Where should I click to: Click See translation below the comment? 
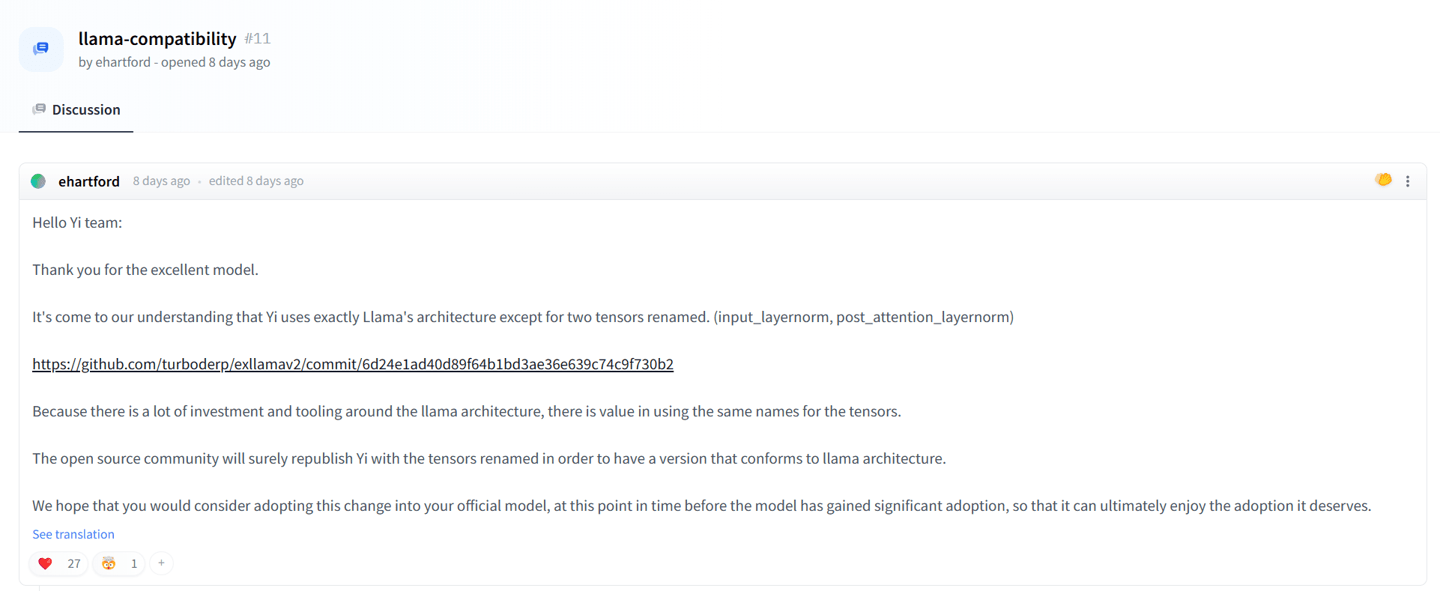(73, 534)
